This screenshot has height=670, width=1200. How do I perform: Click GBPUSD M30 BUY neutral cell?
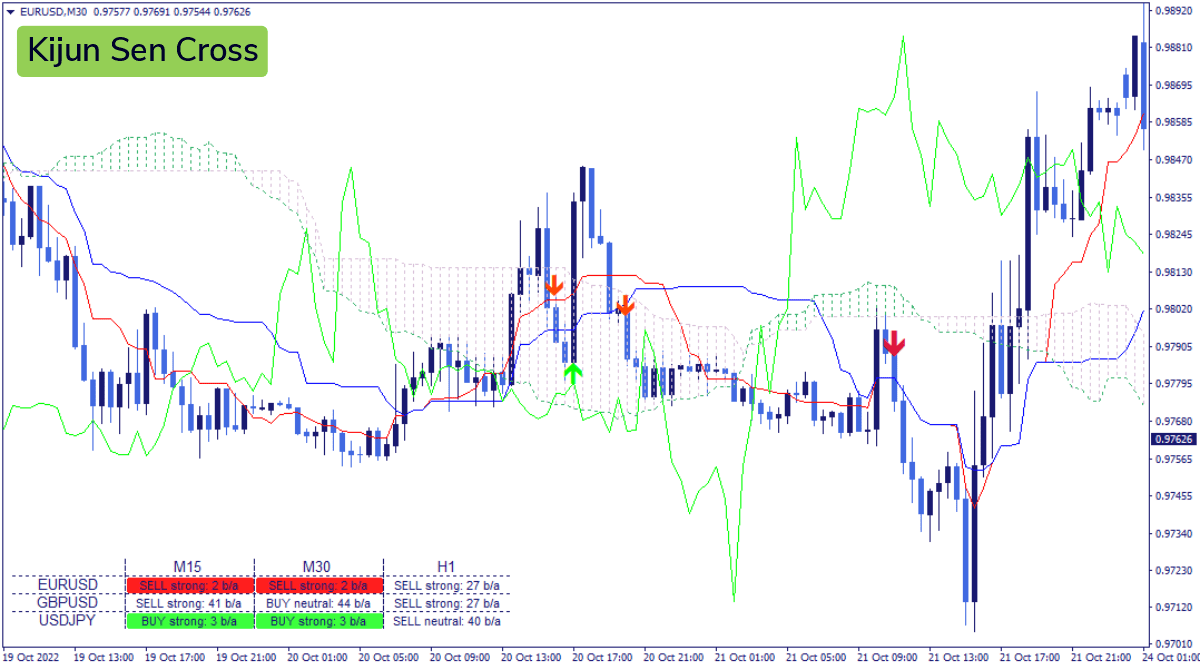tap(319, 603)
